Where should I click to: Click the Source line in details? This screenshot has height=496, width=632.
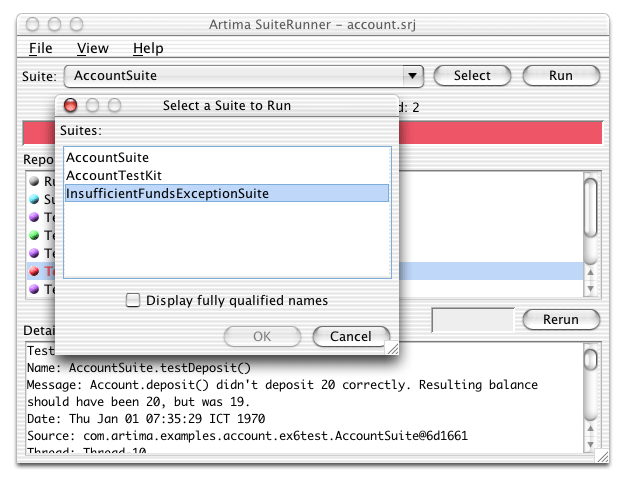[247, 436]
